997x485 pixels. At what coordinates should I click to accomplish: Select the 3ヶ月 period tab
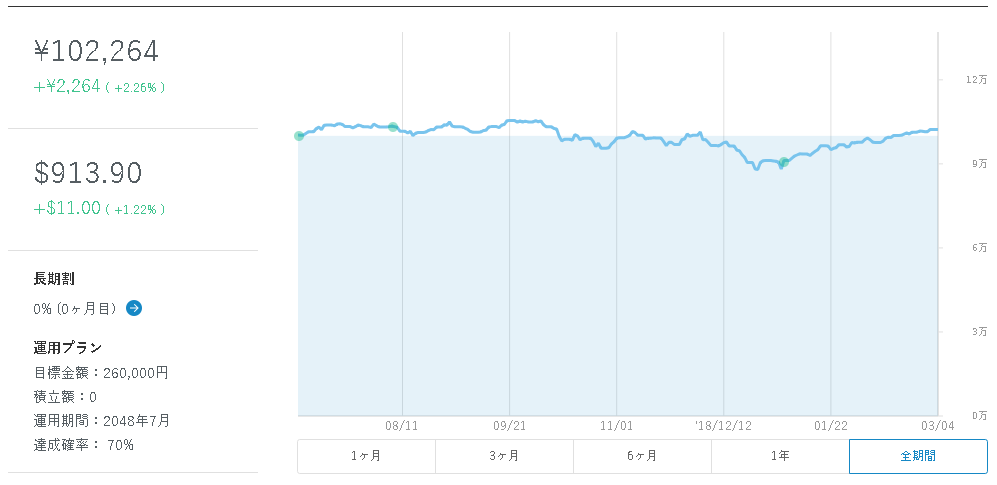tap(504, 456)
